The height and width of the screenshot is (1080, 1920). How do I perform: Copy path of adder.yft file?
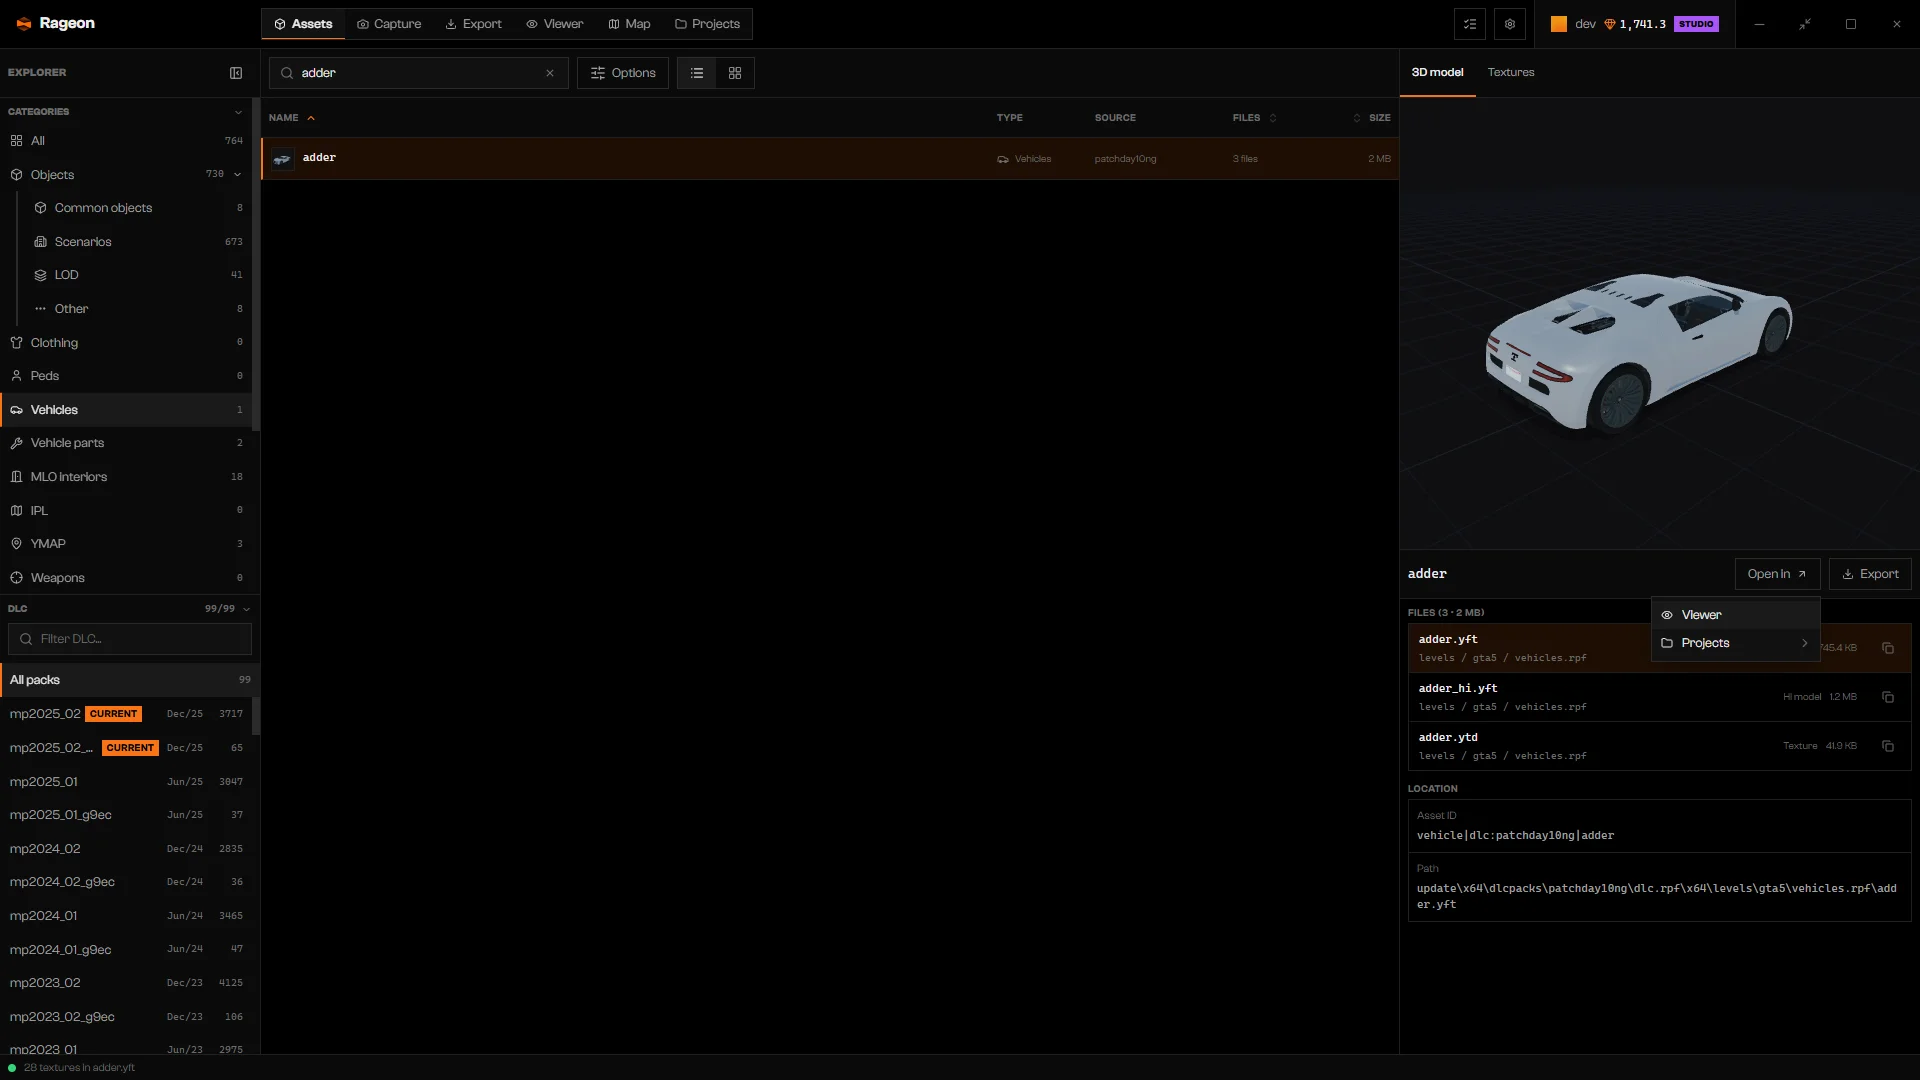[1888, 648]
